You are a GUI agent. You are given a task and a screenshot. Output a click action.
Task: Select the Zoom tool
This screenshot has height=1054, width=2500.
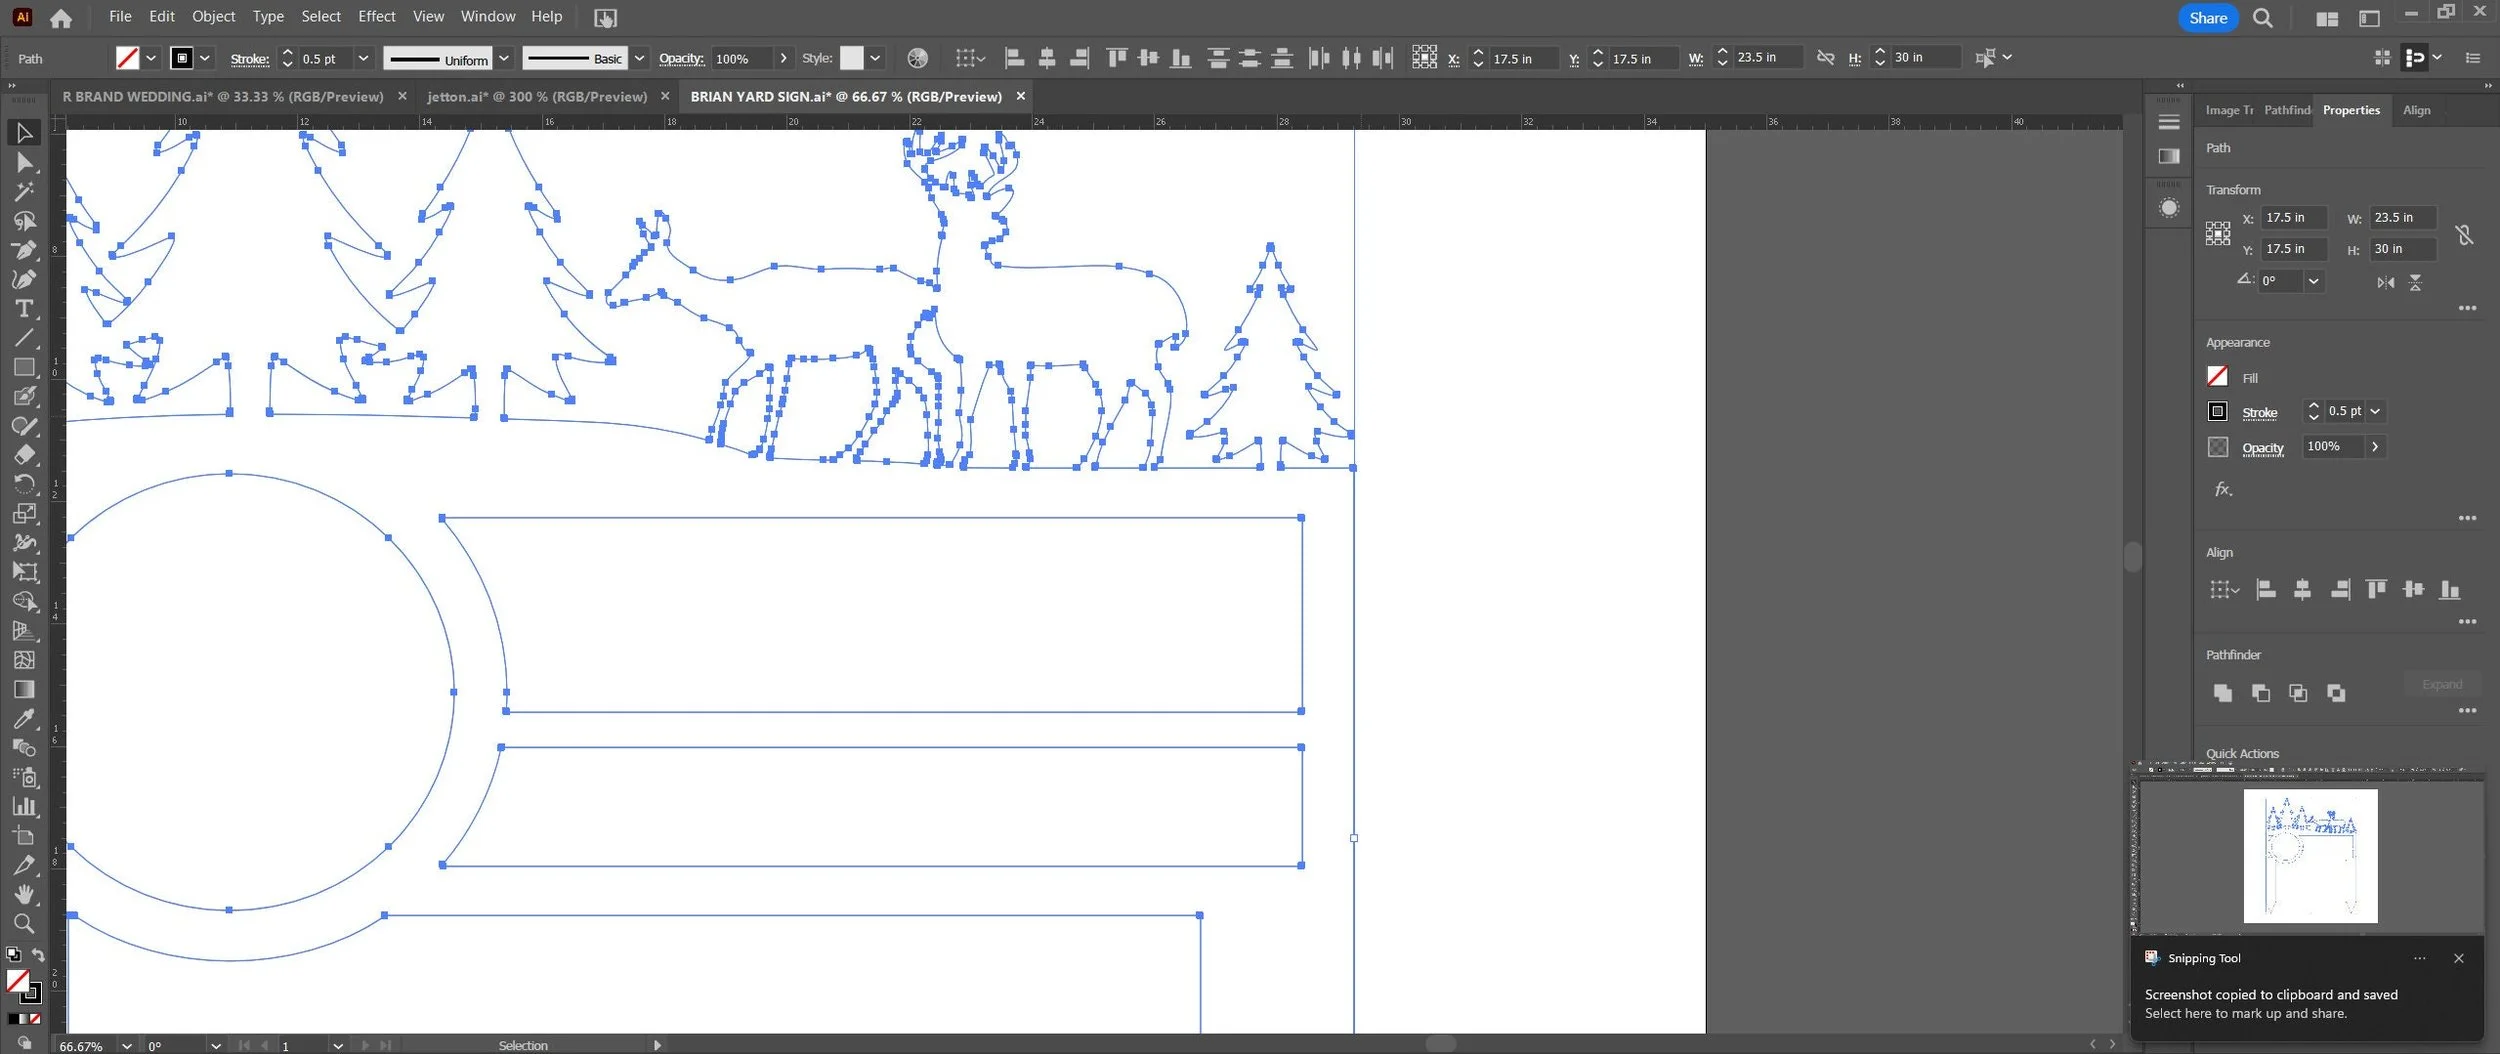click(x=24, y=923)
